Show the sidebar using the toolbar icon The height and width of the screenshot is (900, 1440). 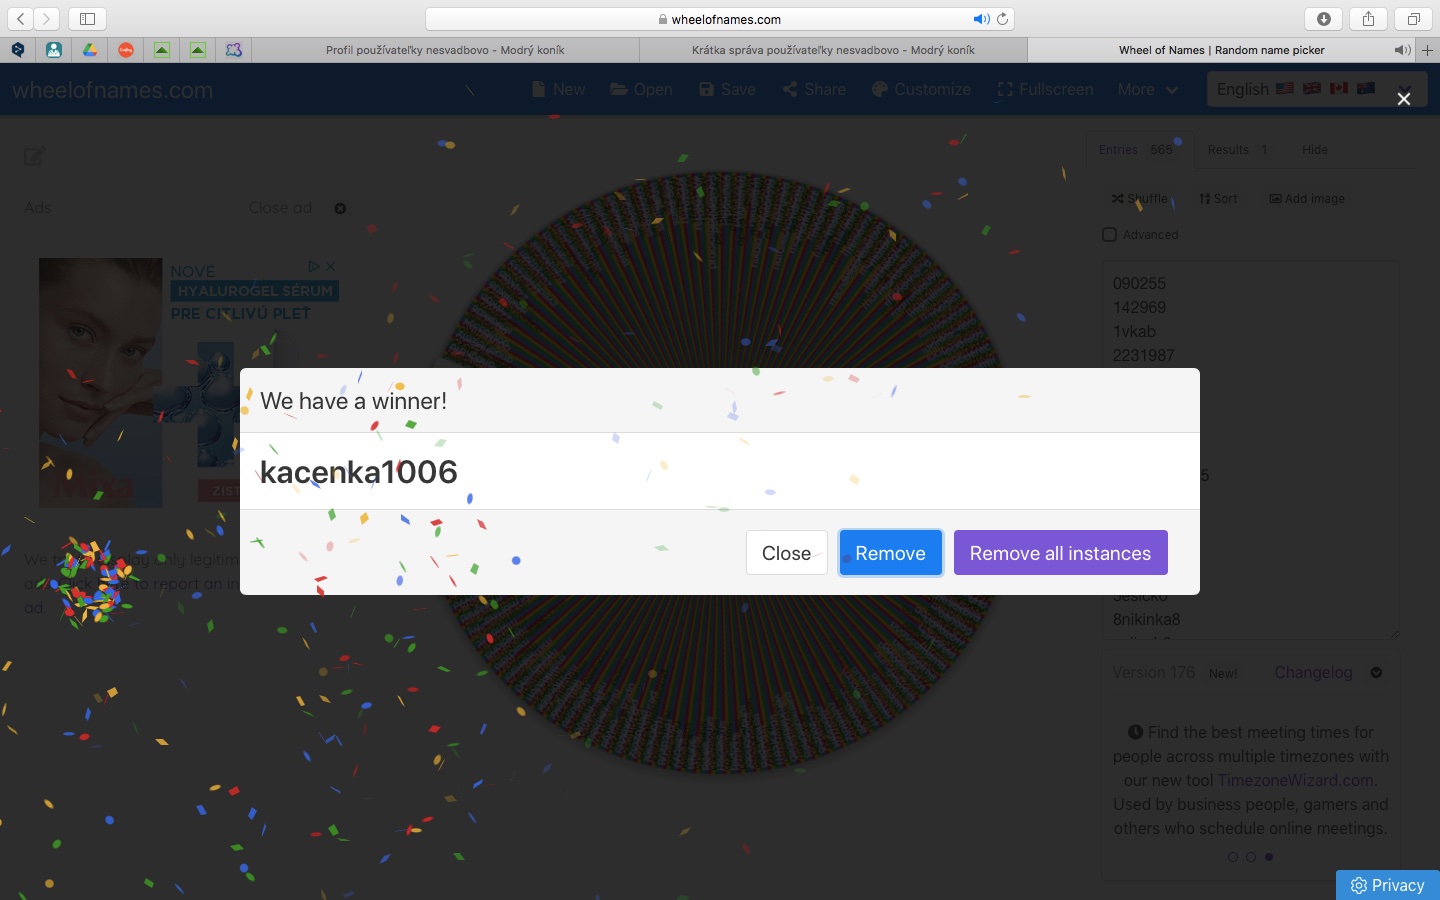(87, 19)
